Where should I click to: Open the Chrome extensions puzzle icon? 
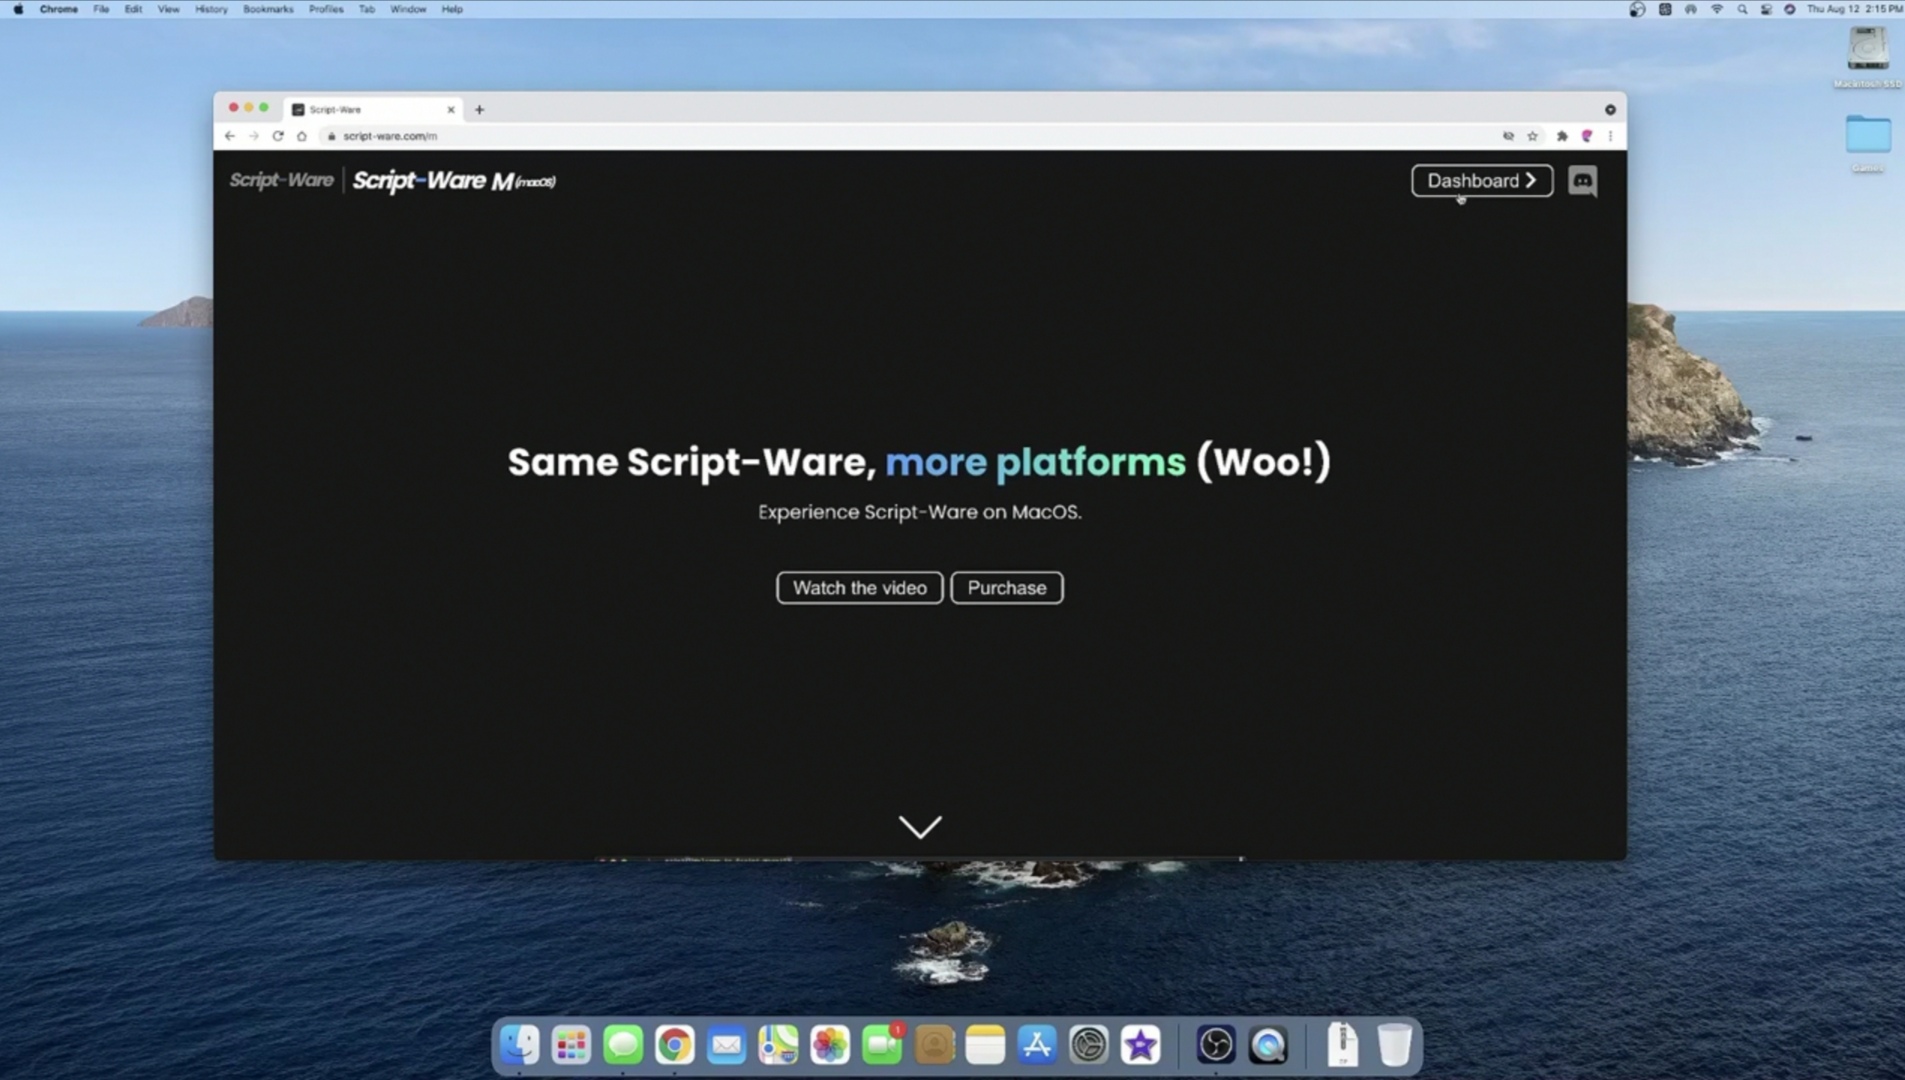1562,136
